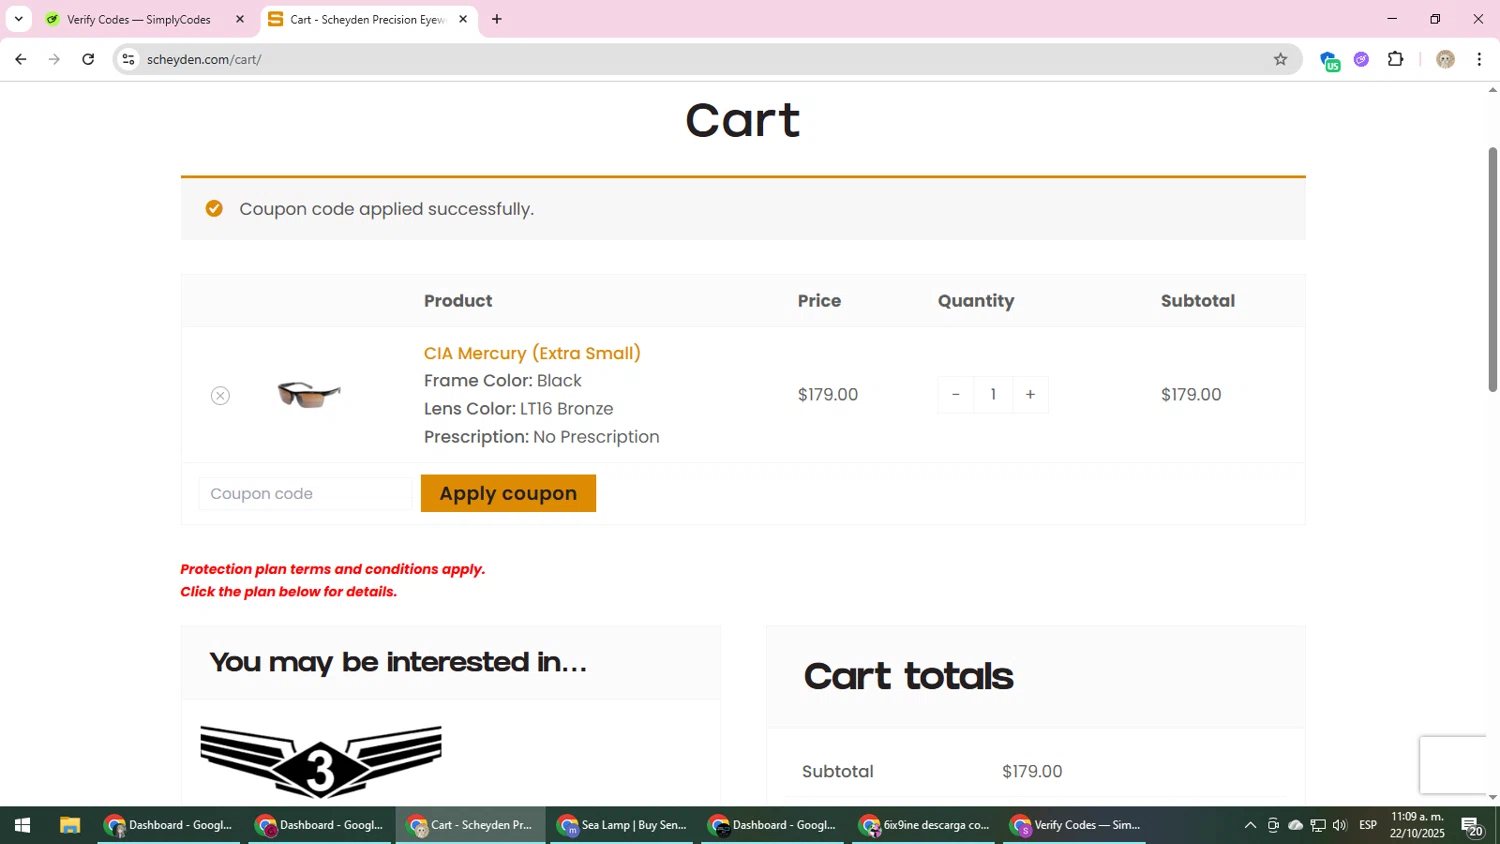This screenshot has width=1500, height=844.
Task: Open the purple circular extension icon
Action: (1361, 59)
